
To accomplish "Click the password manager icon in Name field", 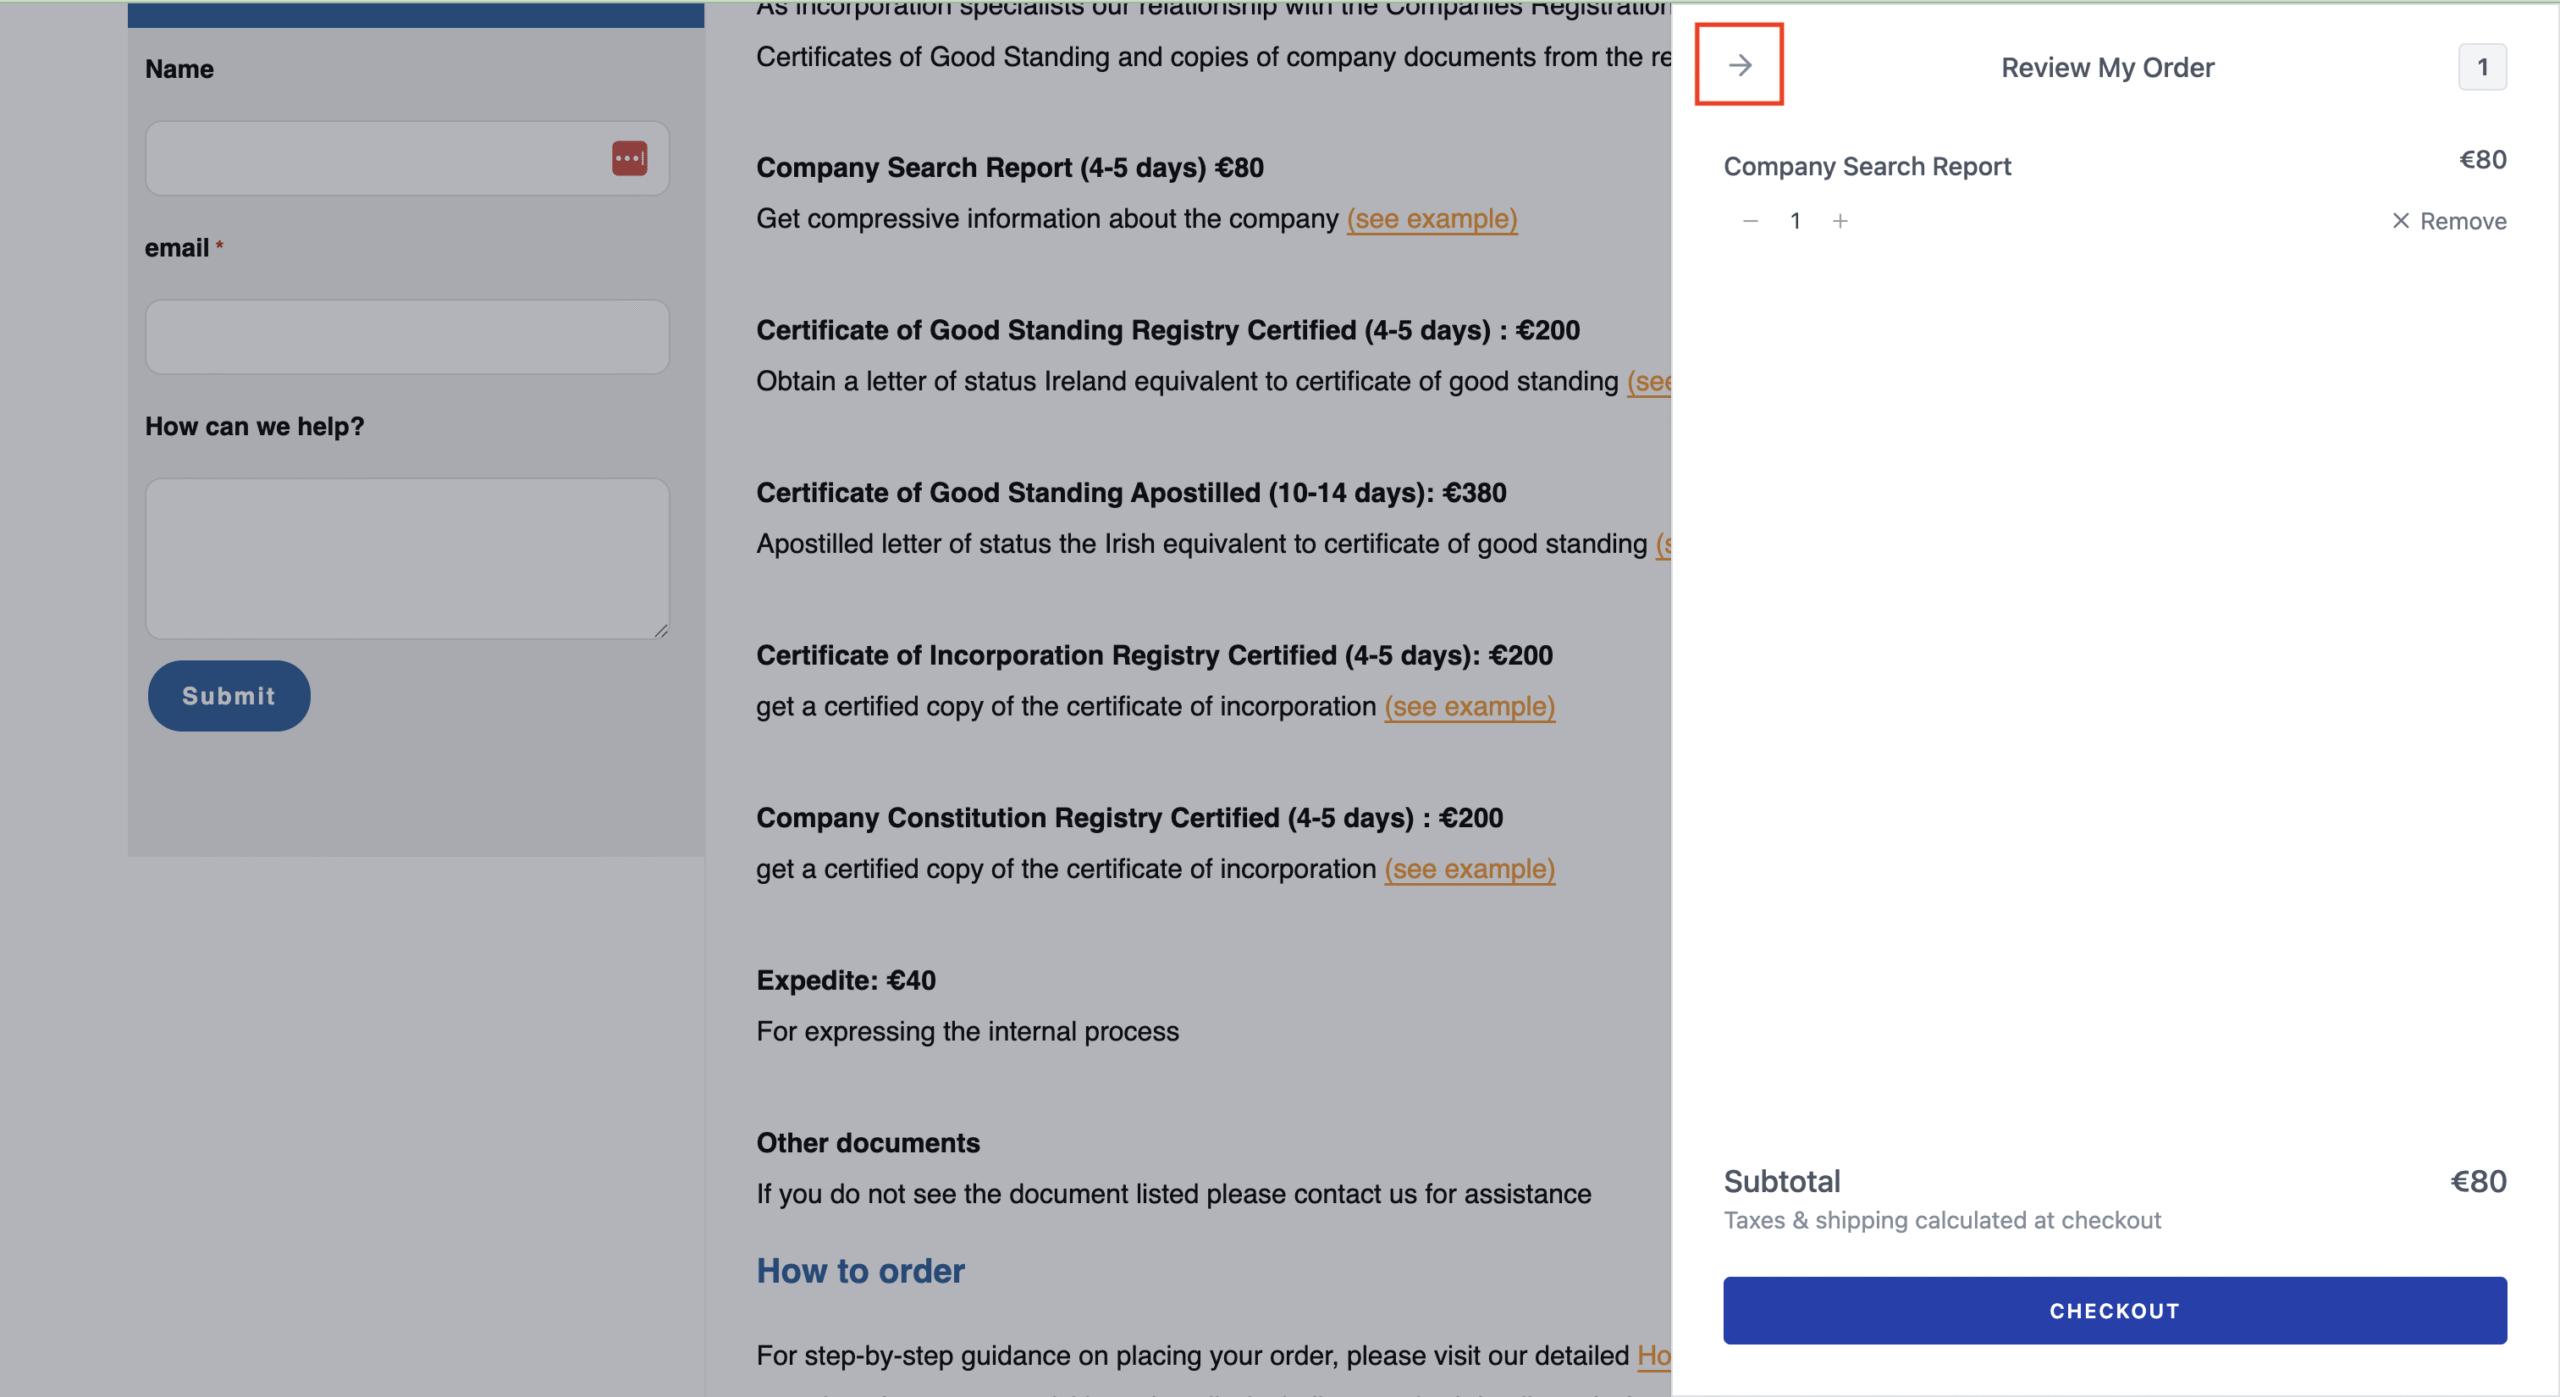I will [x=629, y=158].
